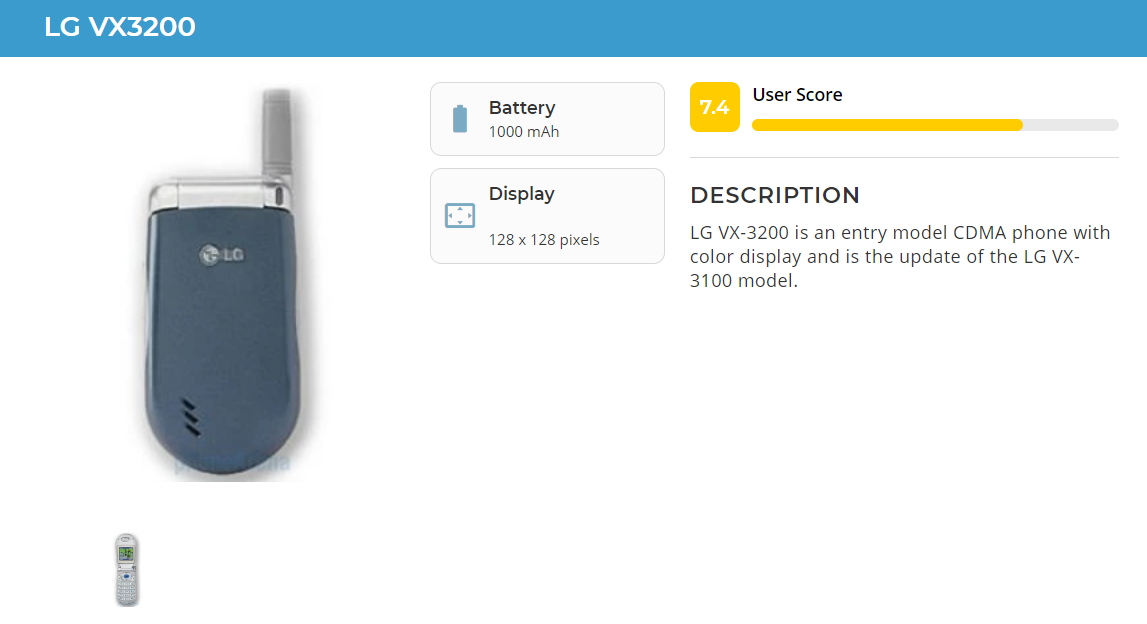Click the User Score progress bar
Image resolution: width=1147 pixels, height=624 pixels.
coord(934,125)
